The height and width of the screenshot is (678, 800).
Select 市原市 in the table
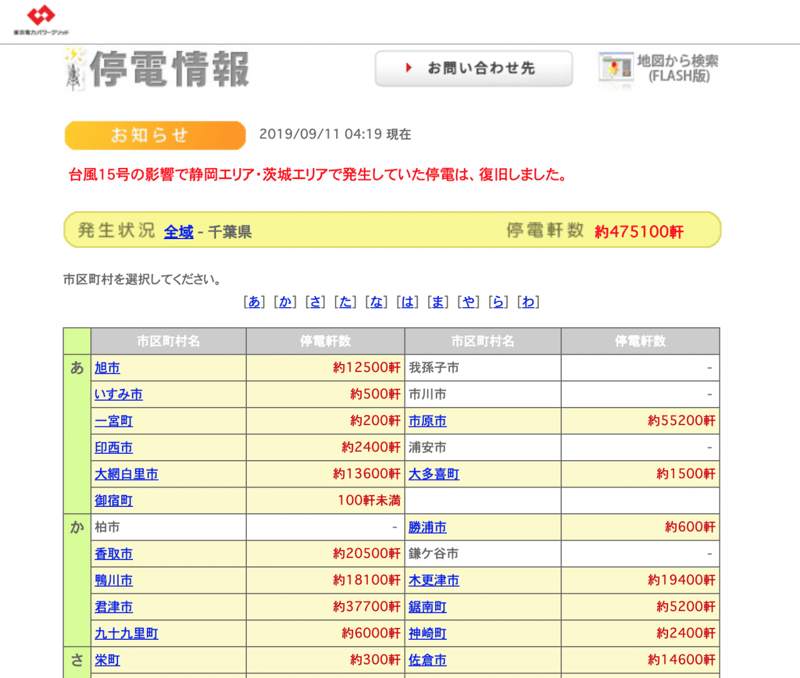pos(427,421)
